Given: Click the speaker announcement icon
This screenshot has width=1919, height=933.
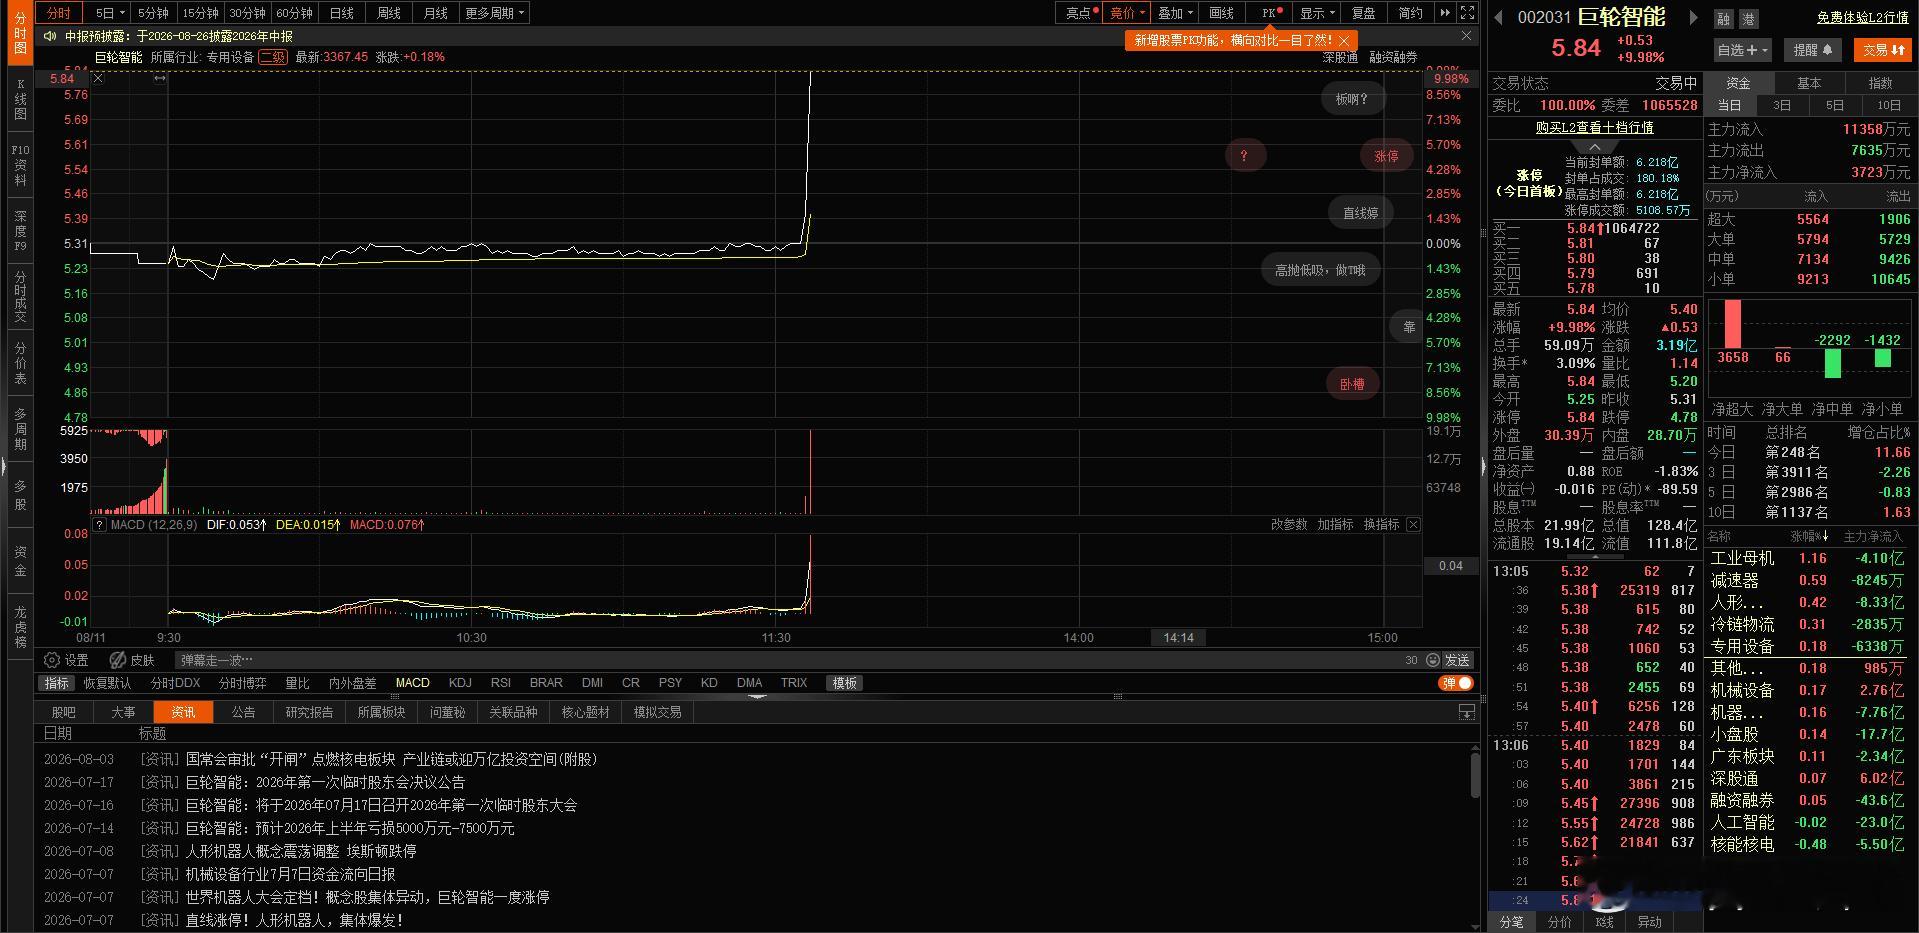Looking at the screenshot, I should pos(50,36).
